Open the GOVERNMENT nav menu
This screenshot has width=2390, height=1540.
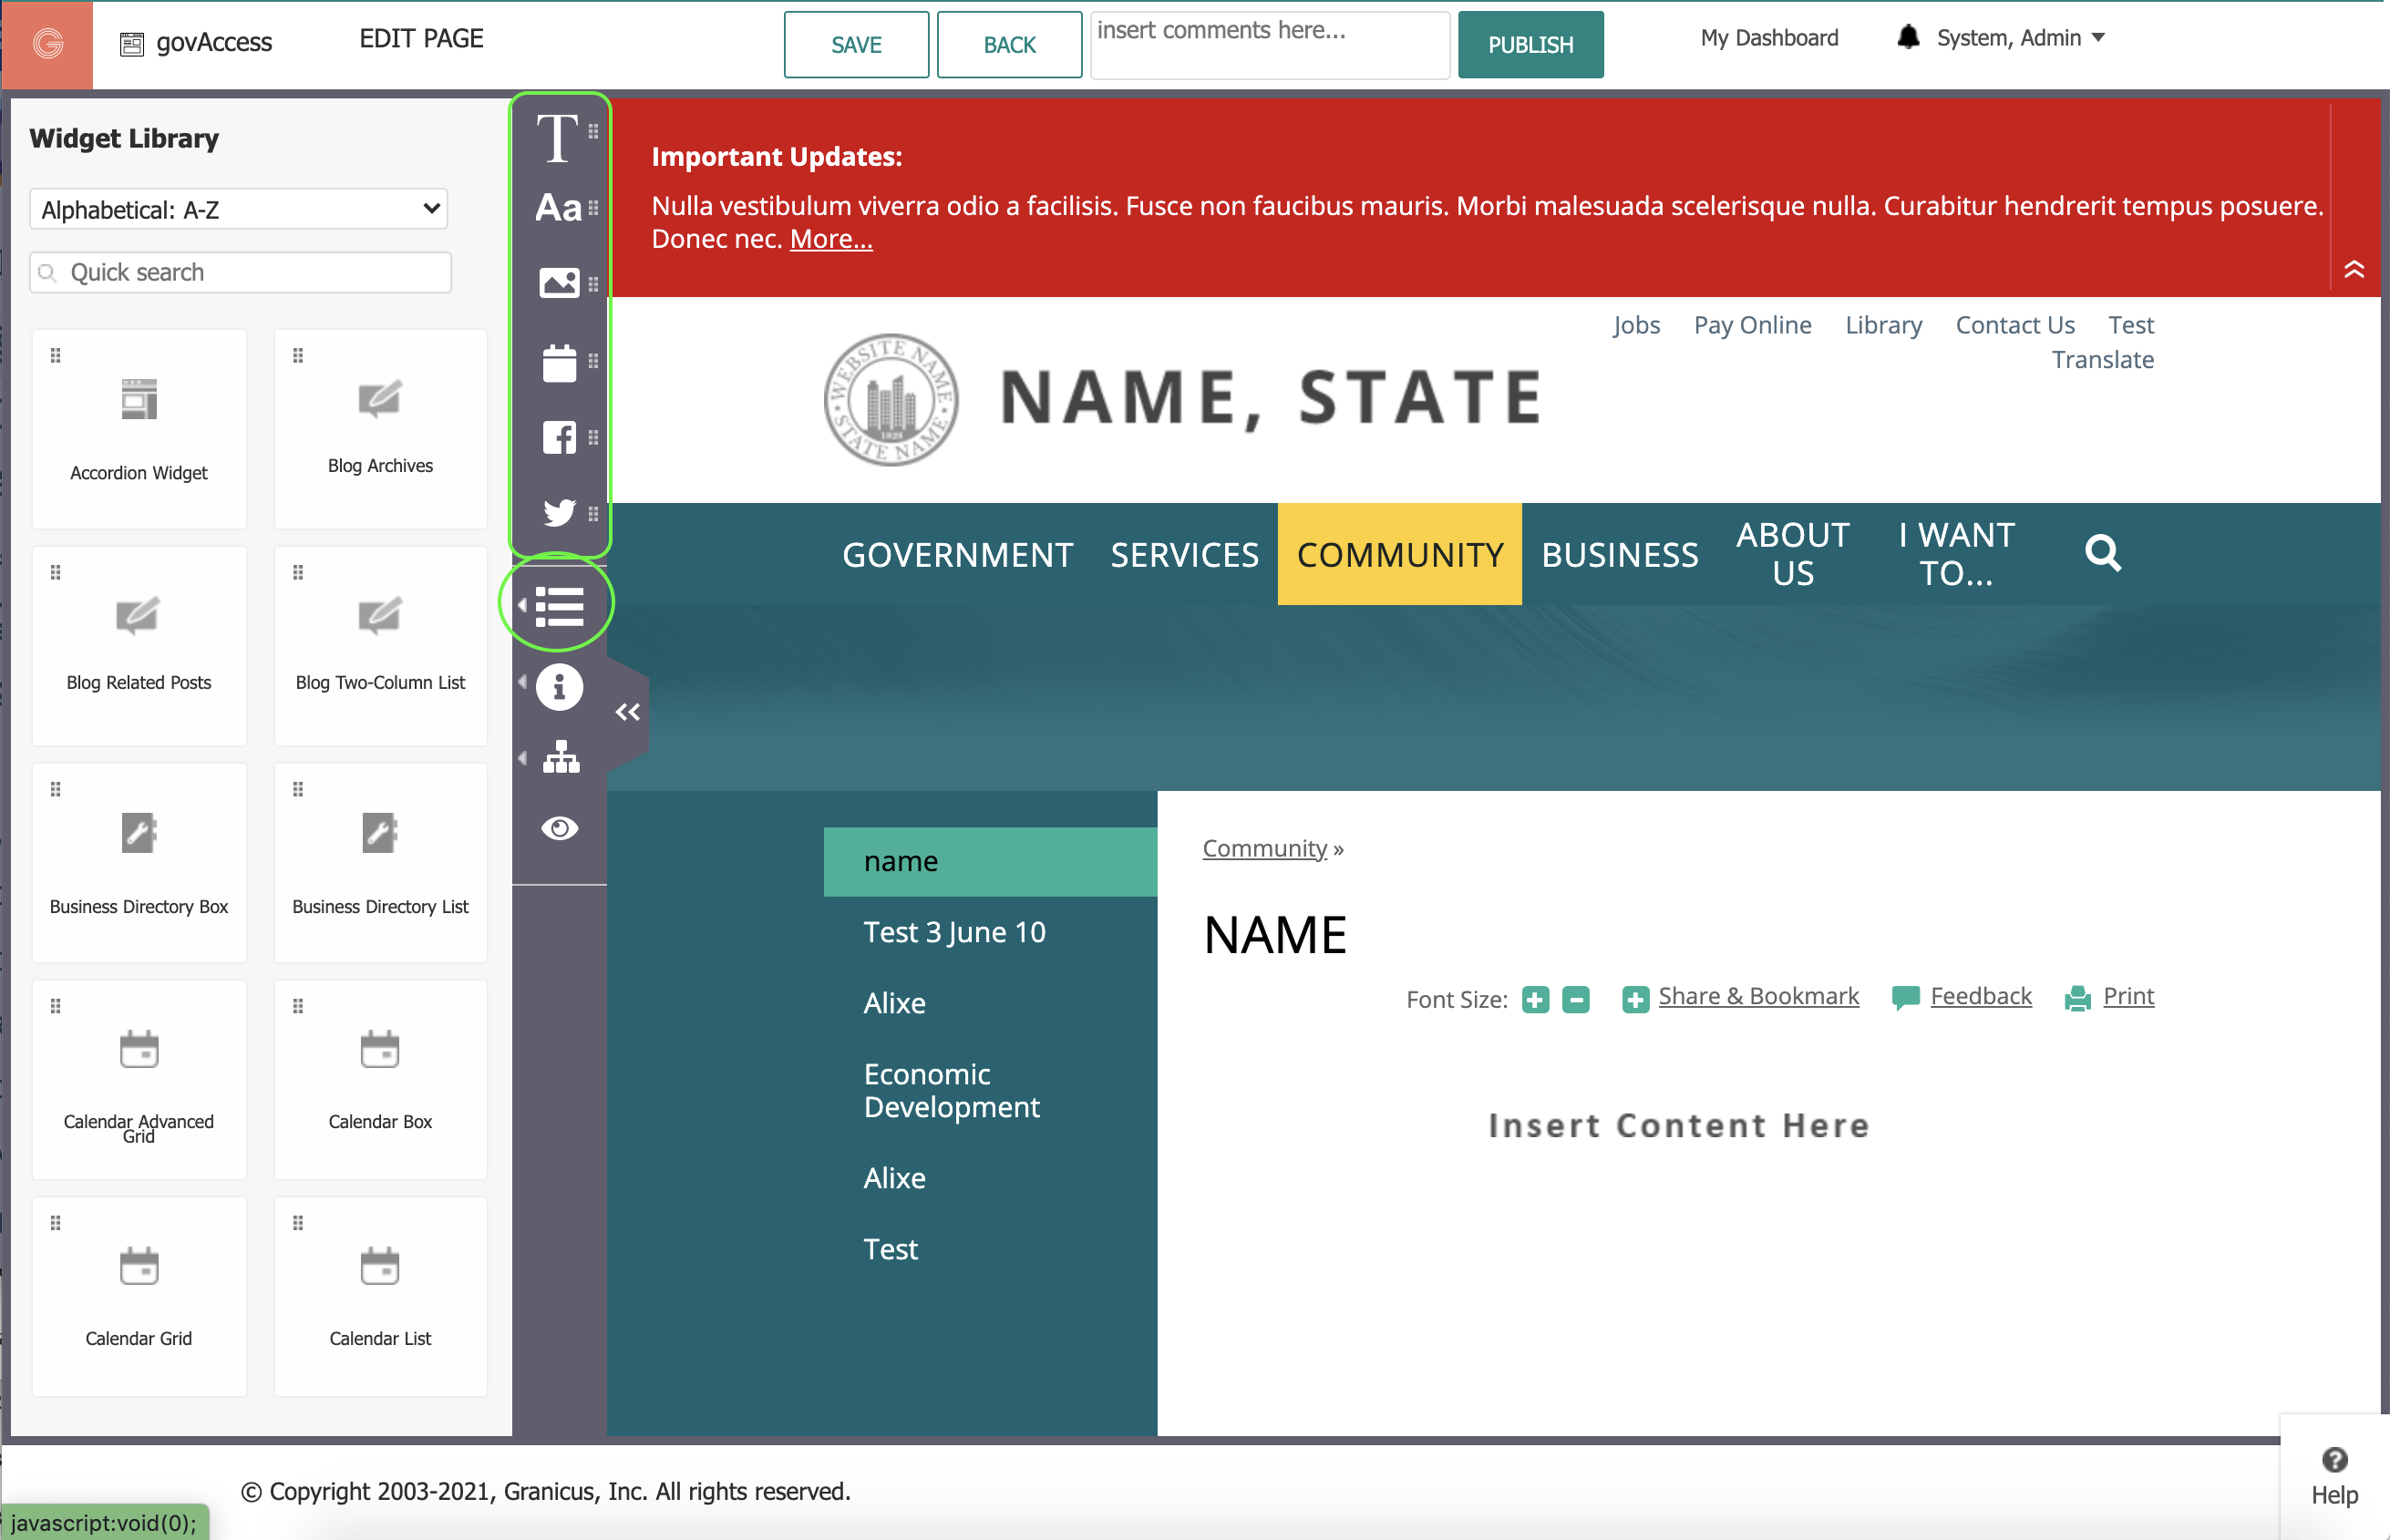coord(957,555)
